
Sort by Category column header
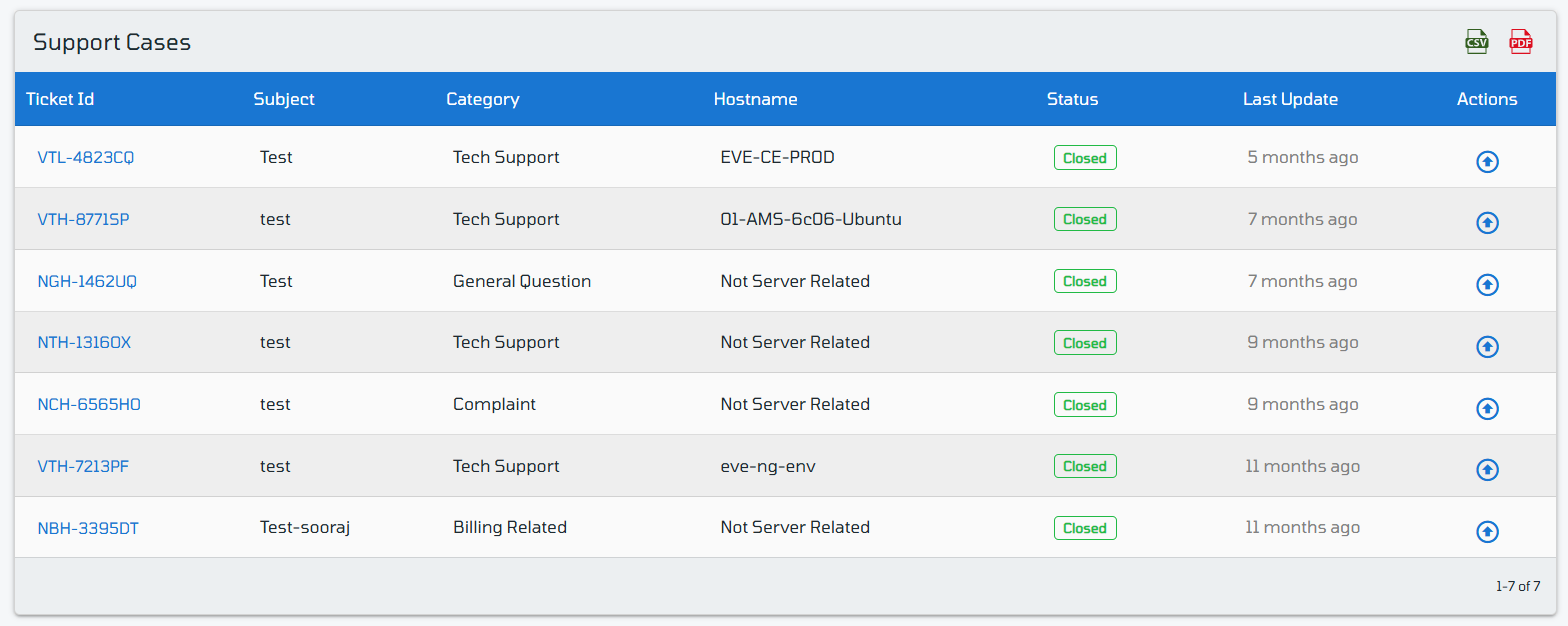pos(483,99)
